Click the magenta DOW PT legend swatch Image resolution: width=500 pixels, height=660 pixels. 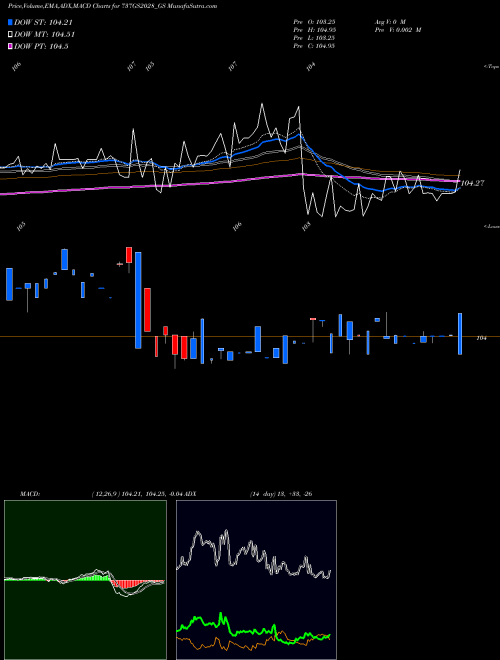coord(11,46)
